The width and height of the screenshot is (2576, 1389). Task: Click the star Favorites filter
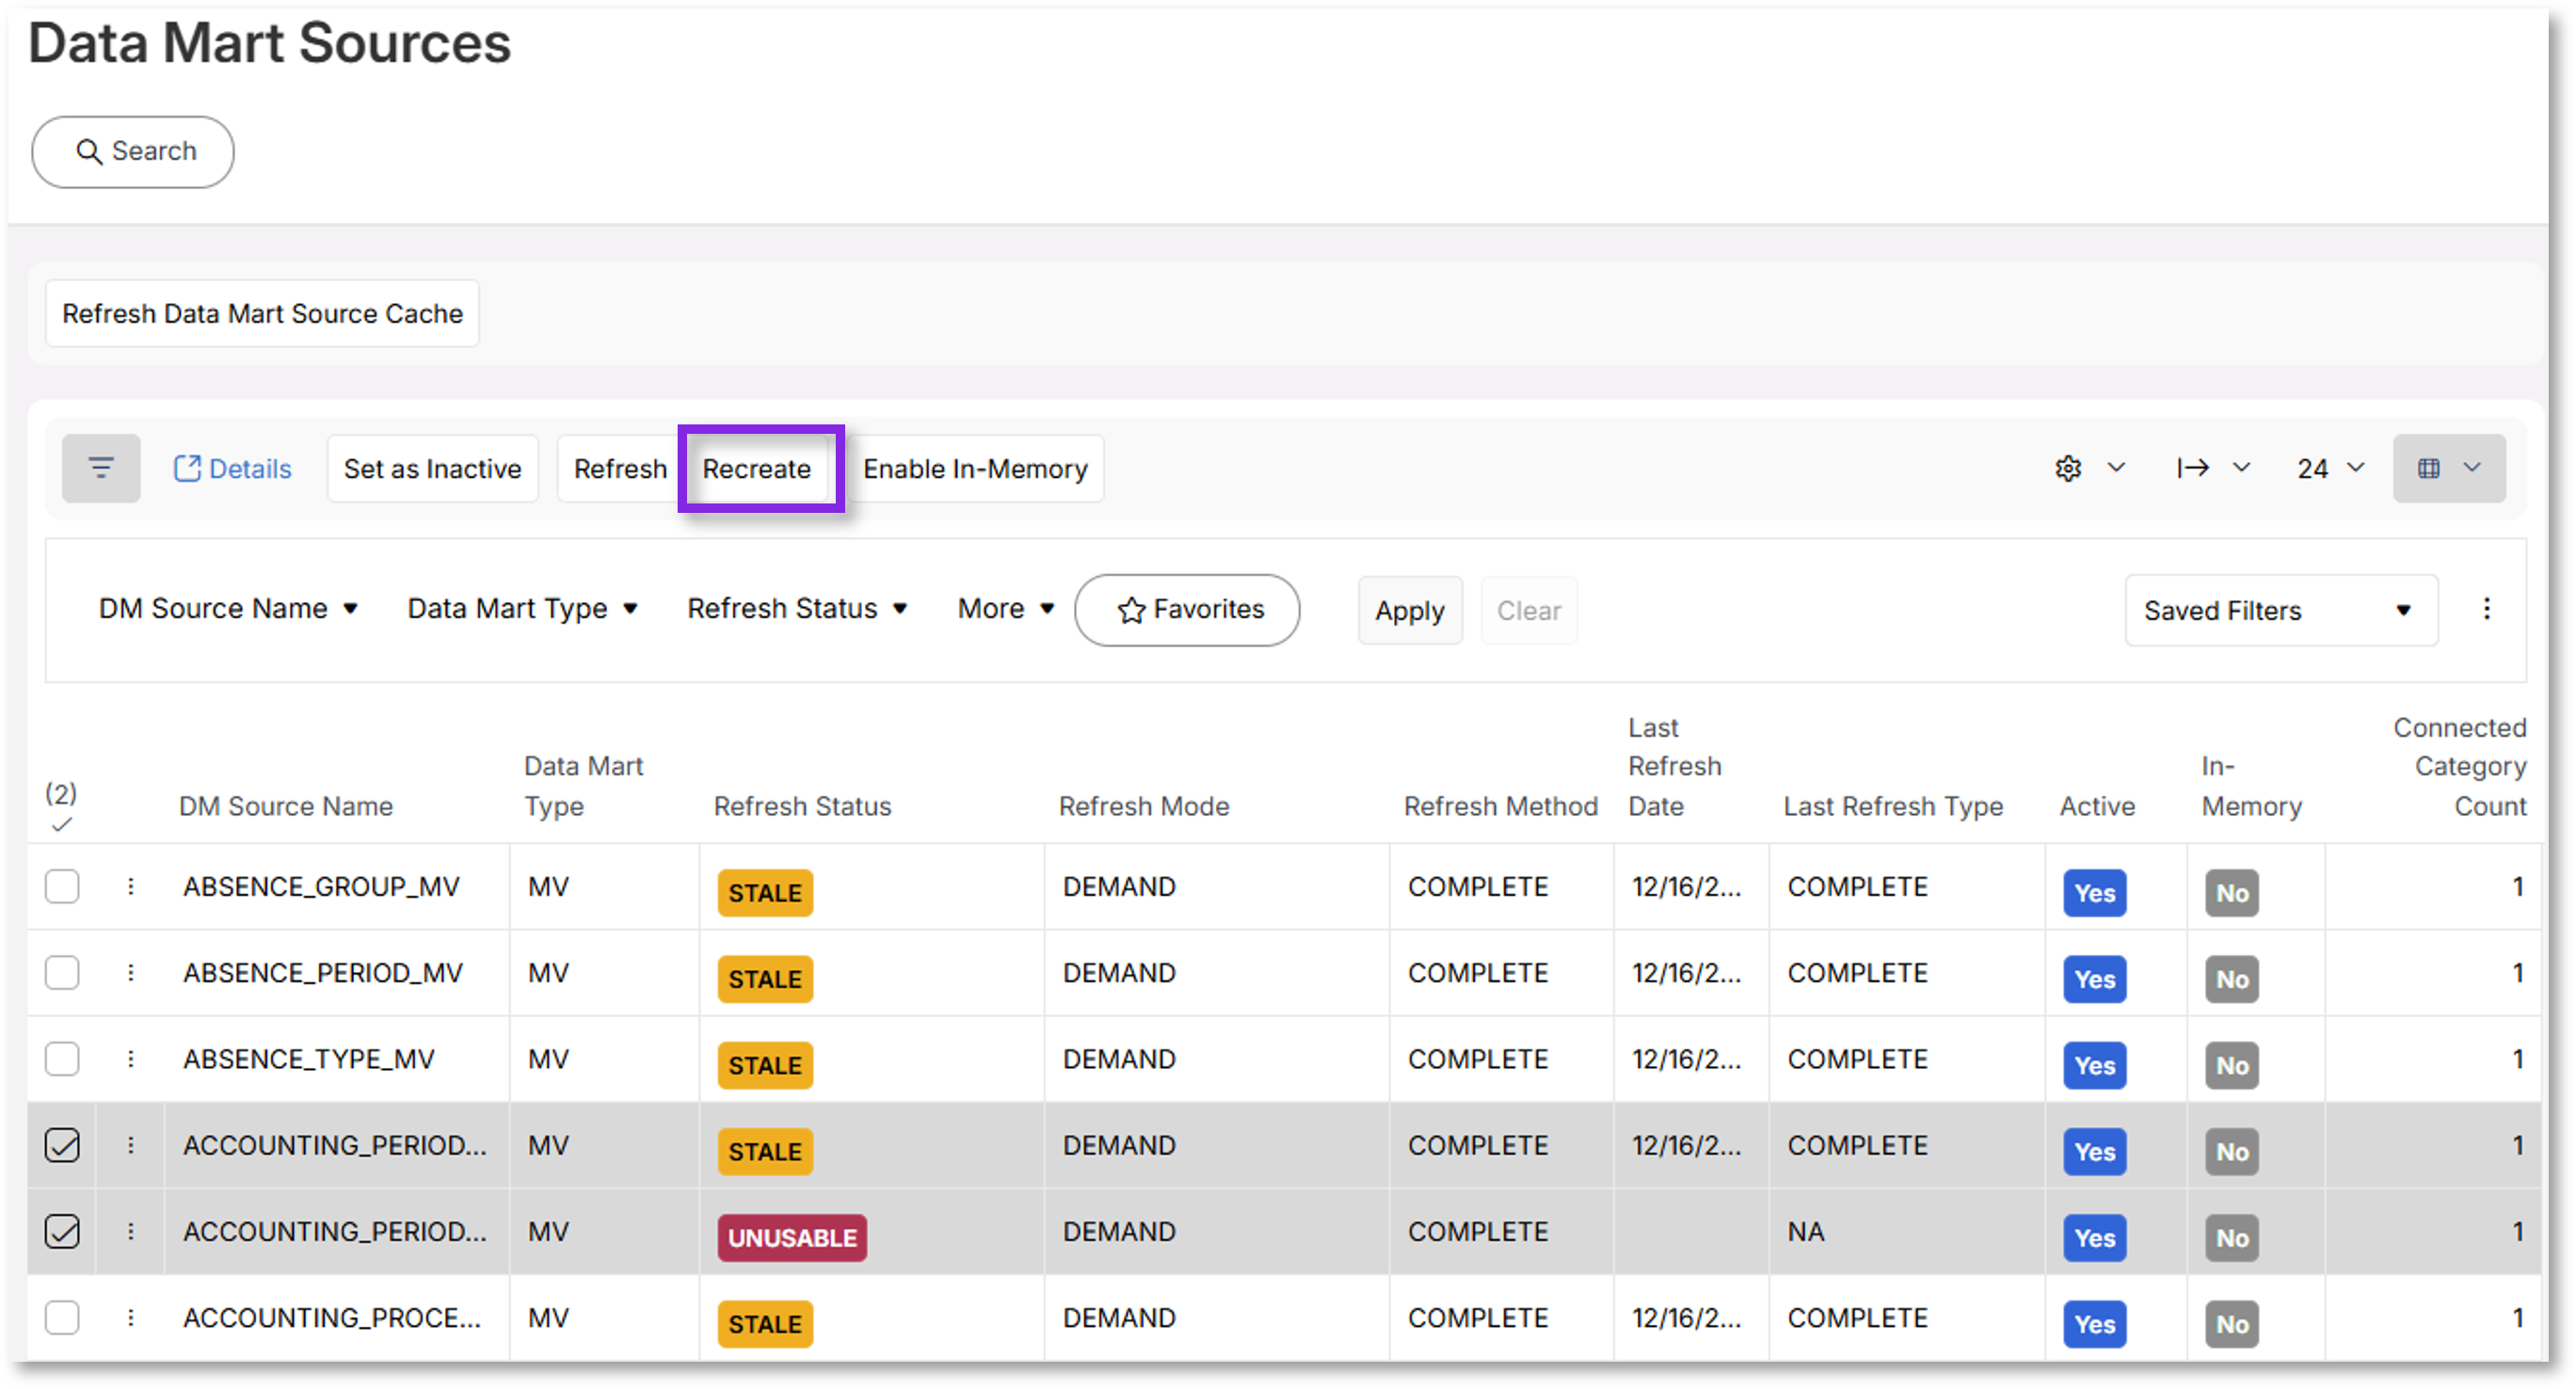[x=1187, y=609]
